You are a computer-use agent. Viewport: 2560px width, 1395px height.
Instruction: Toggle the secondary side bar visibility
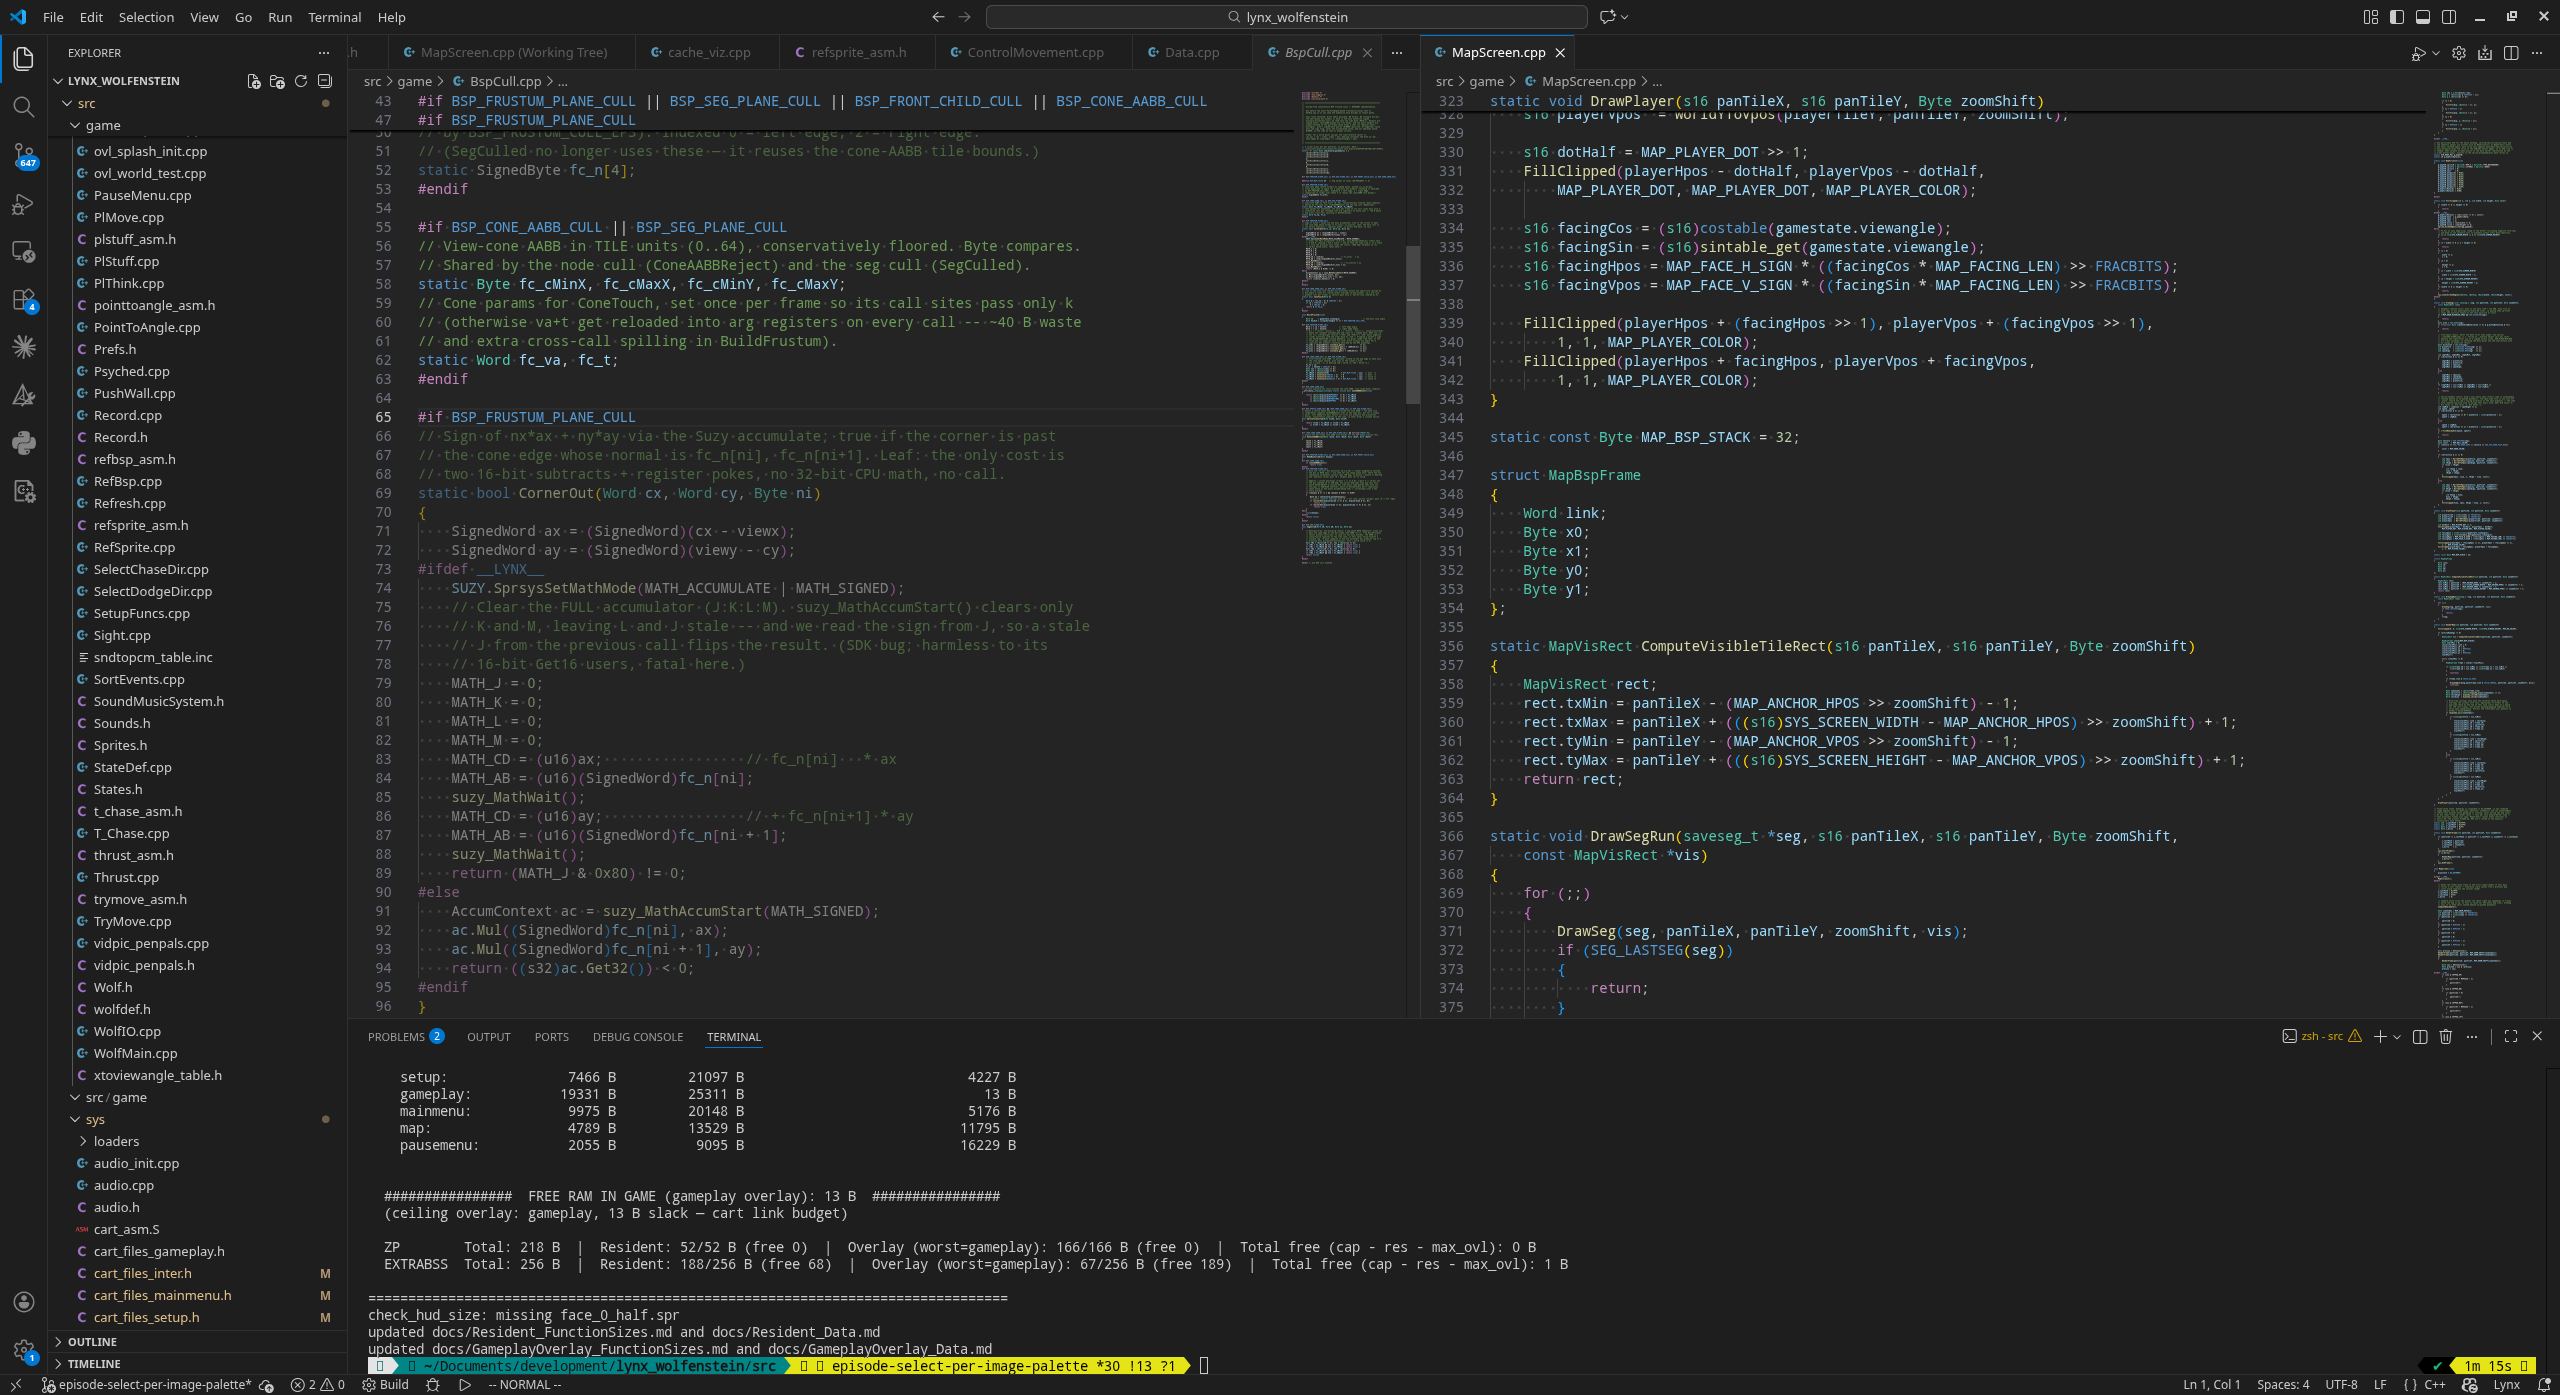pos(2449,17)
